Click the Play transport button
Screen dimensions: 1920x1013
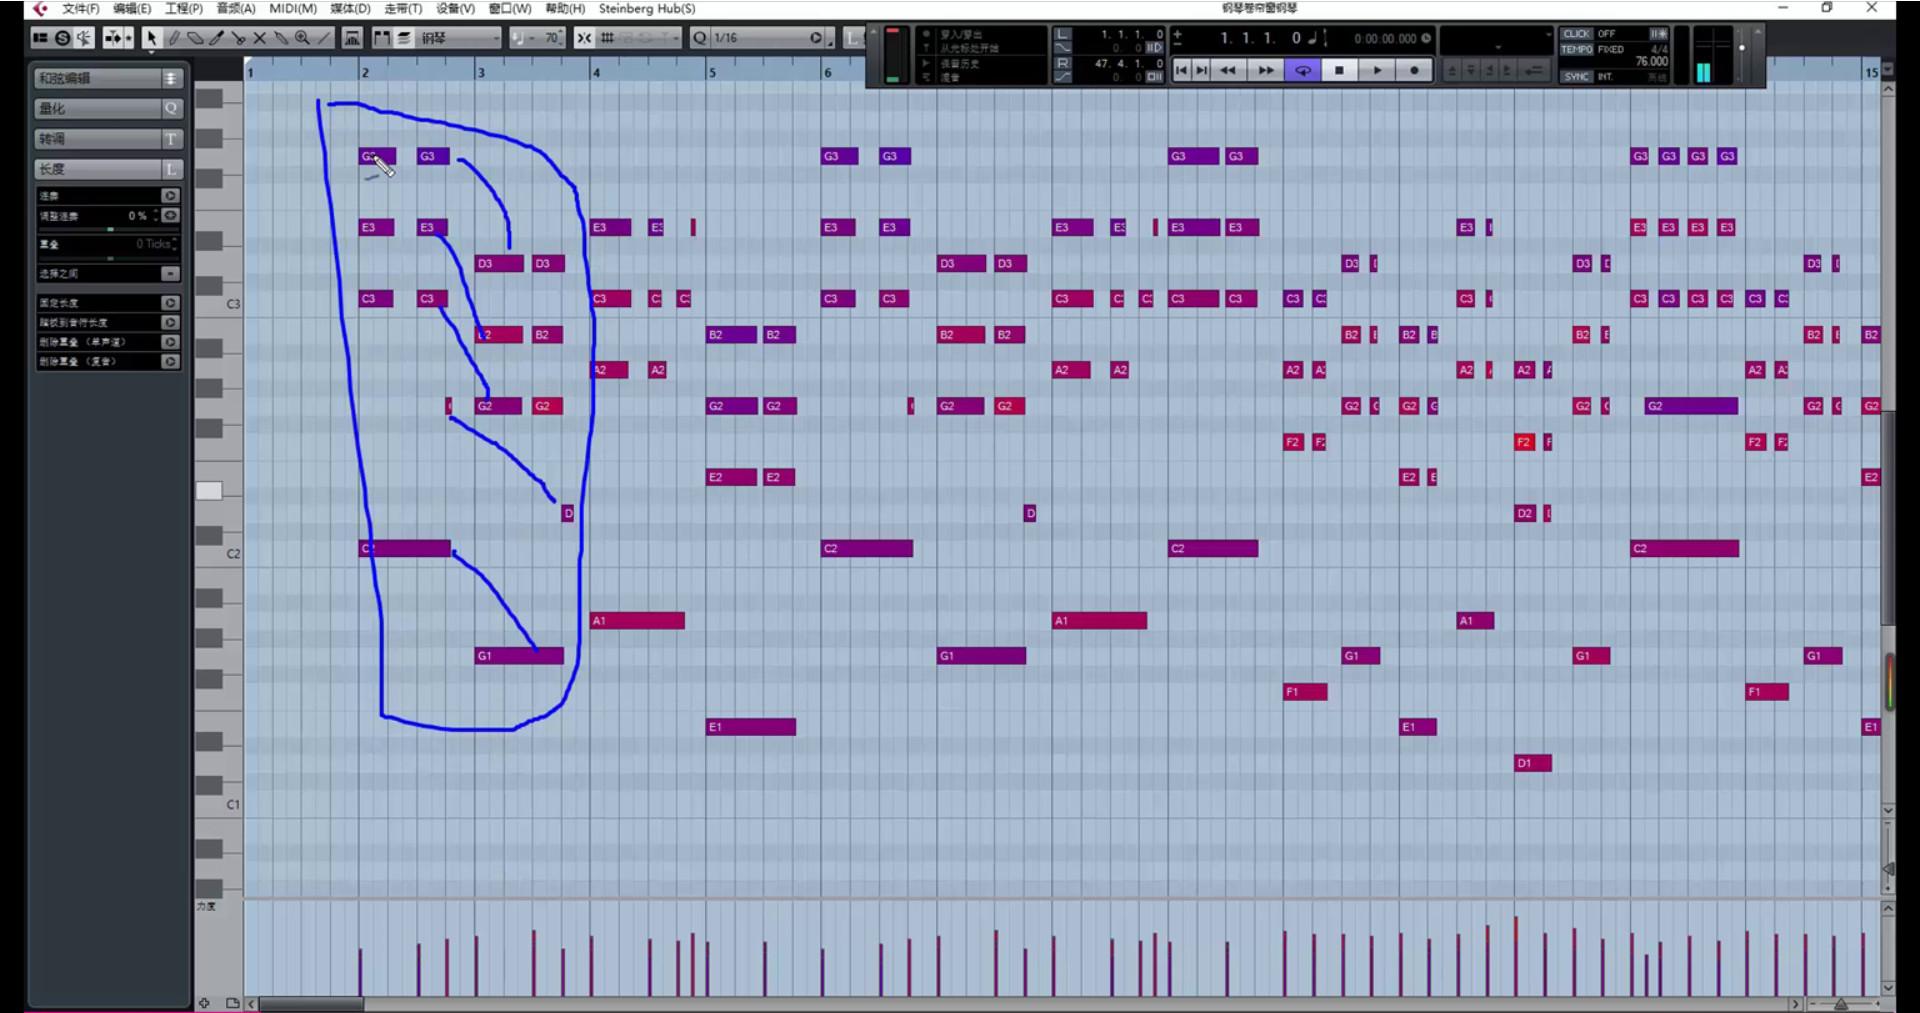click(1377, 70)
